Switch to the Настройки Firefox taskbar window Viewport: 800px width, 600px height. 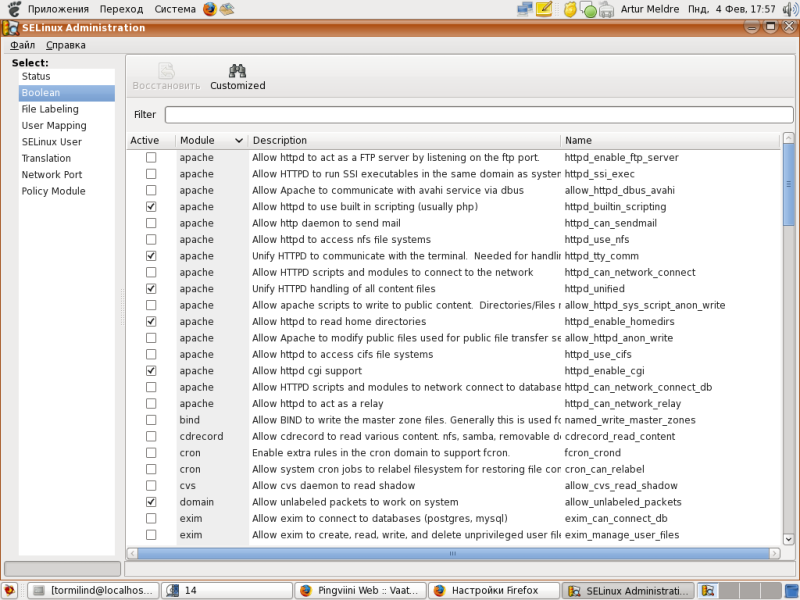point(494,590)
